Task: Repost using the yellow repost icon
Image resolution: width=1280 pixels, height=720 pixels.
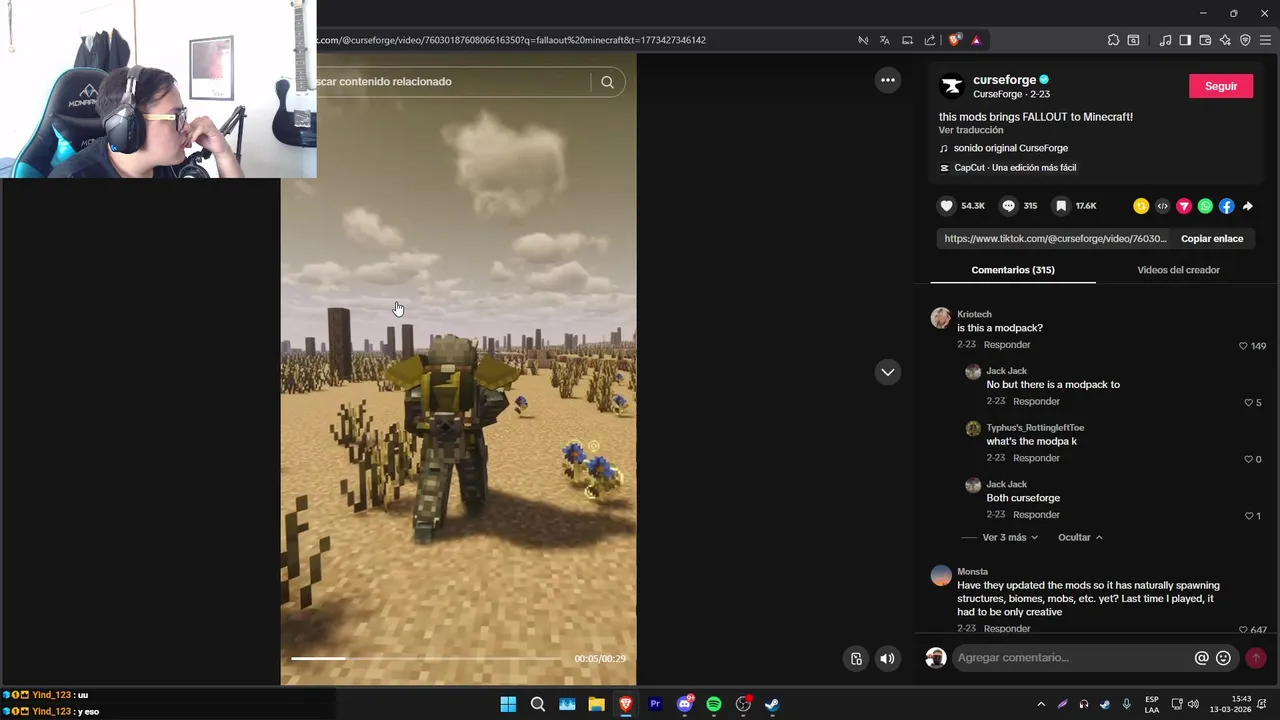Action: (1141, 206)
